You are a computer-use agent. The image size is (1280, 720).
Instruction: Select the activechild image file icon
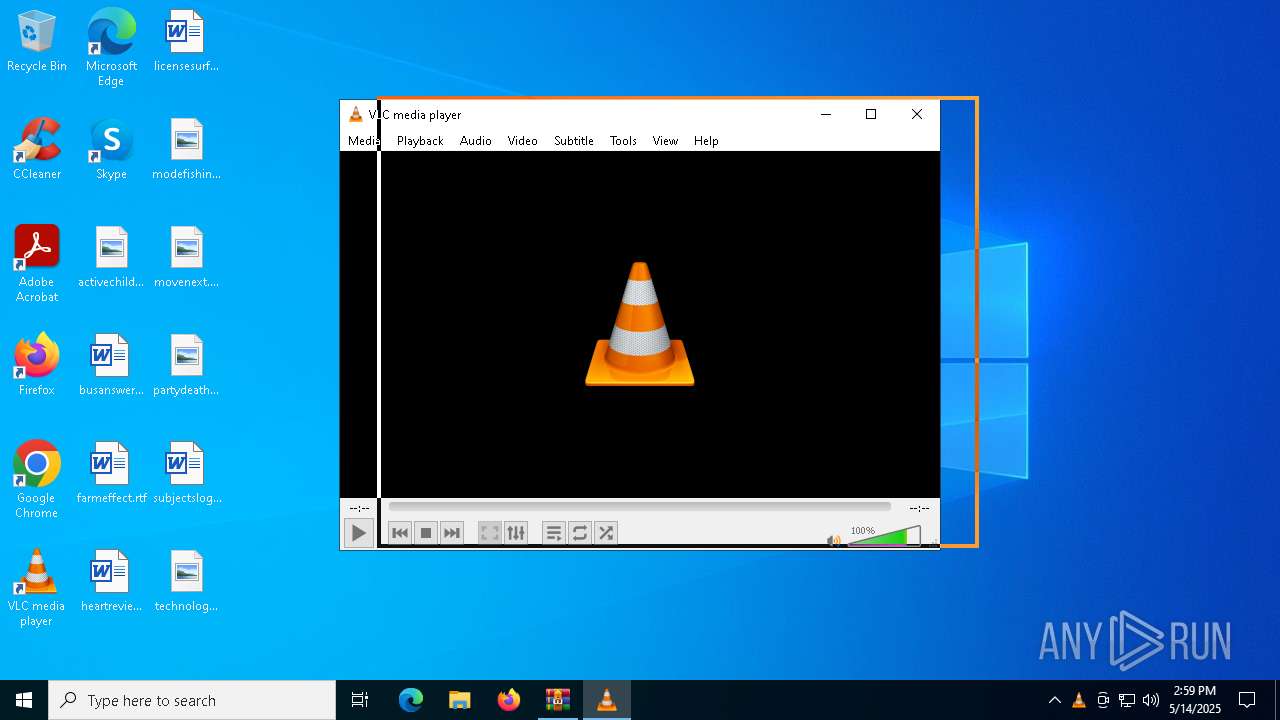[111, 258]
